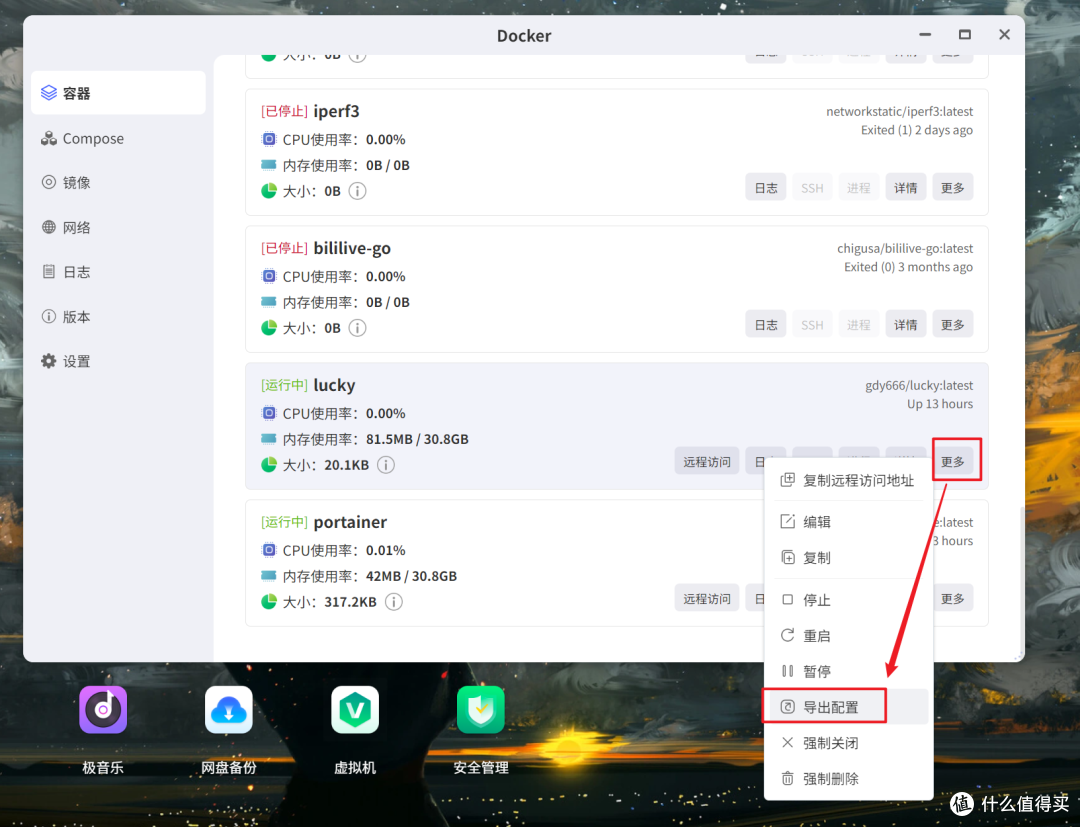Screen dimensions: 1080x827
Task: Choose 复制远程访问地址 in the menu
Action: (x=849, y=481)
